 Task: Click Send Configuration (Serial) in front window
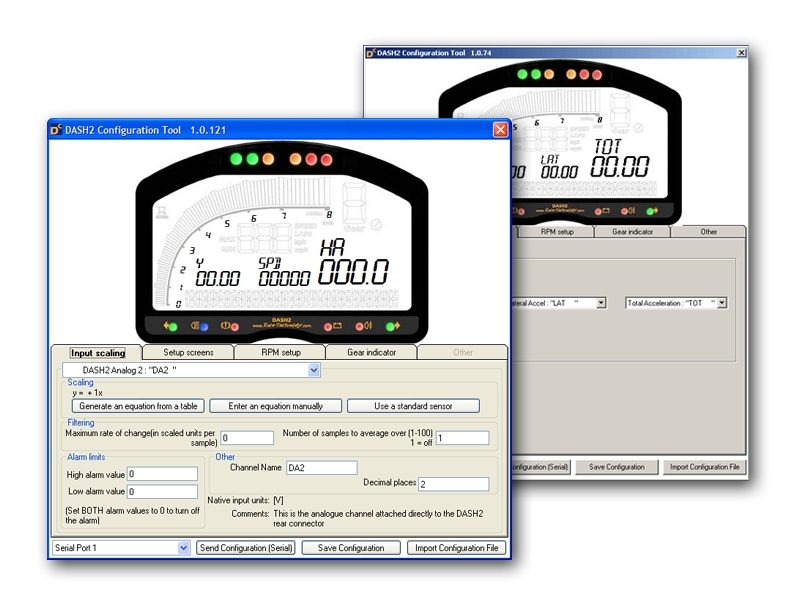246,548
